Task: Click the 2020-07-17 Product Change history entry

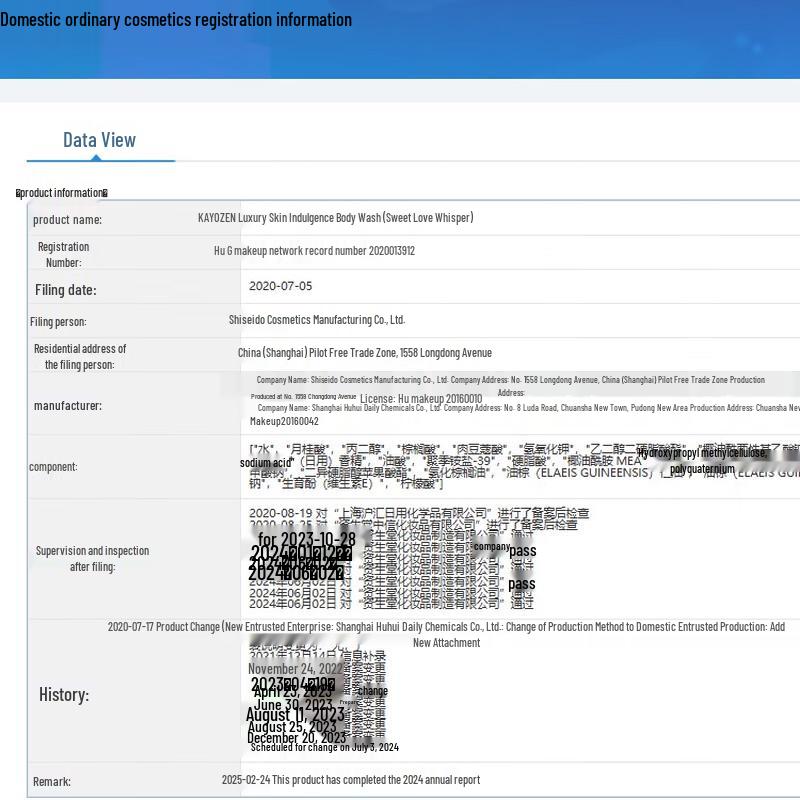Action: pos(446,634)
